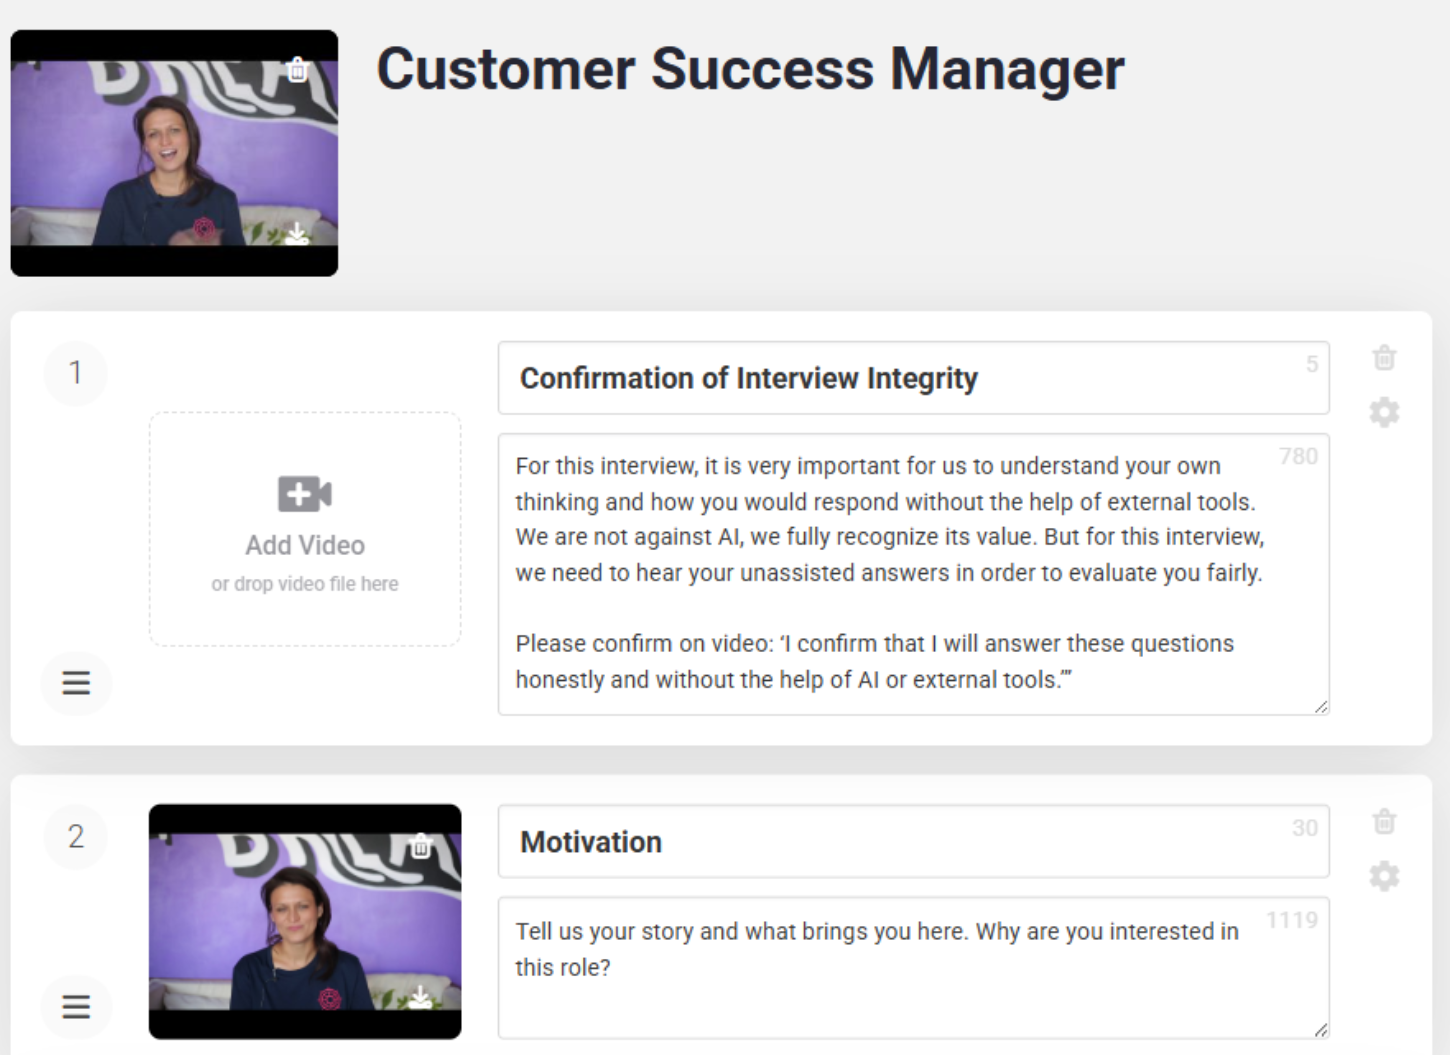Click the 'Customer Success Manager' heading
The image size is (1450, 1055).
[x=750, y=69]
